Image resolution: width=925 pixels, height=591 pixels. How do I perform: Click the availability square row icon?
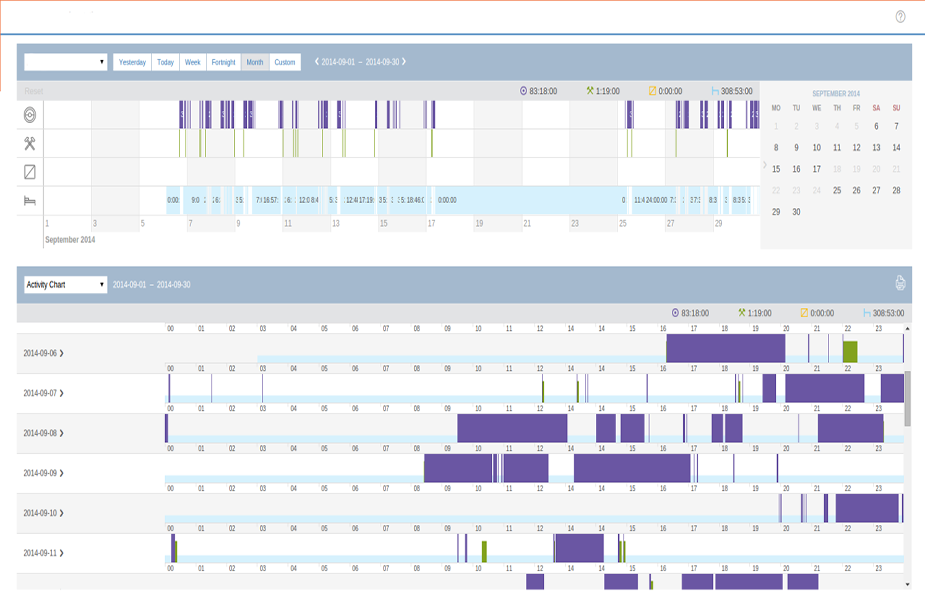point(30,172)
